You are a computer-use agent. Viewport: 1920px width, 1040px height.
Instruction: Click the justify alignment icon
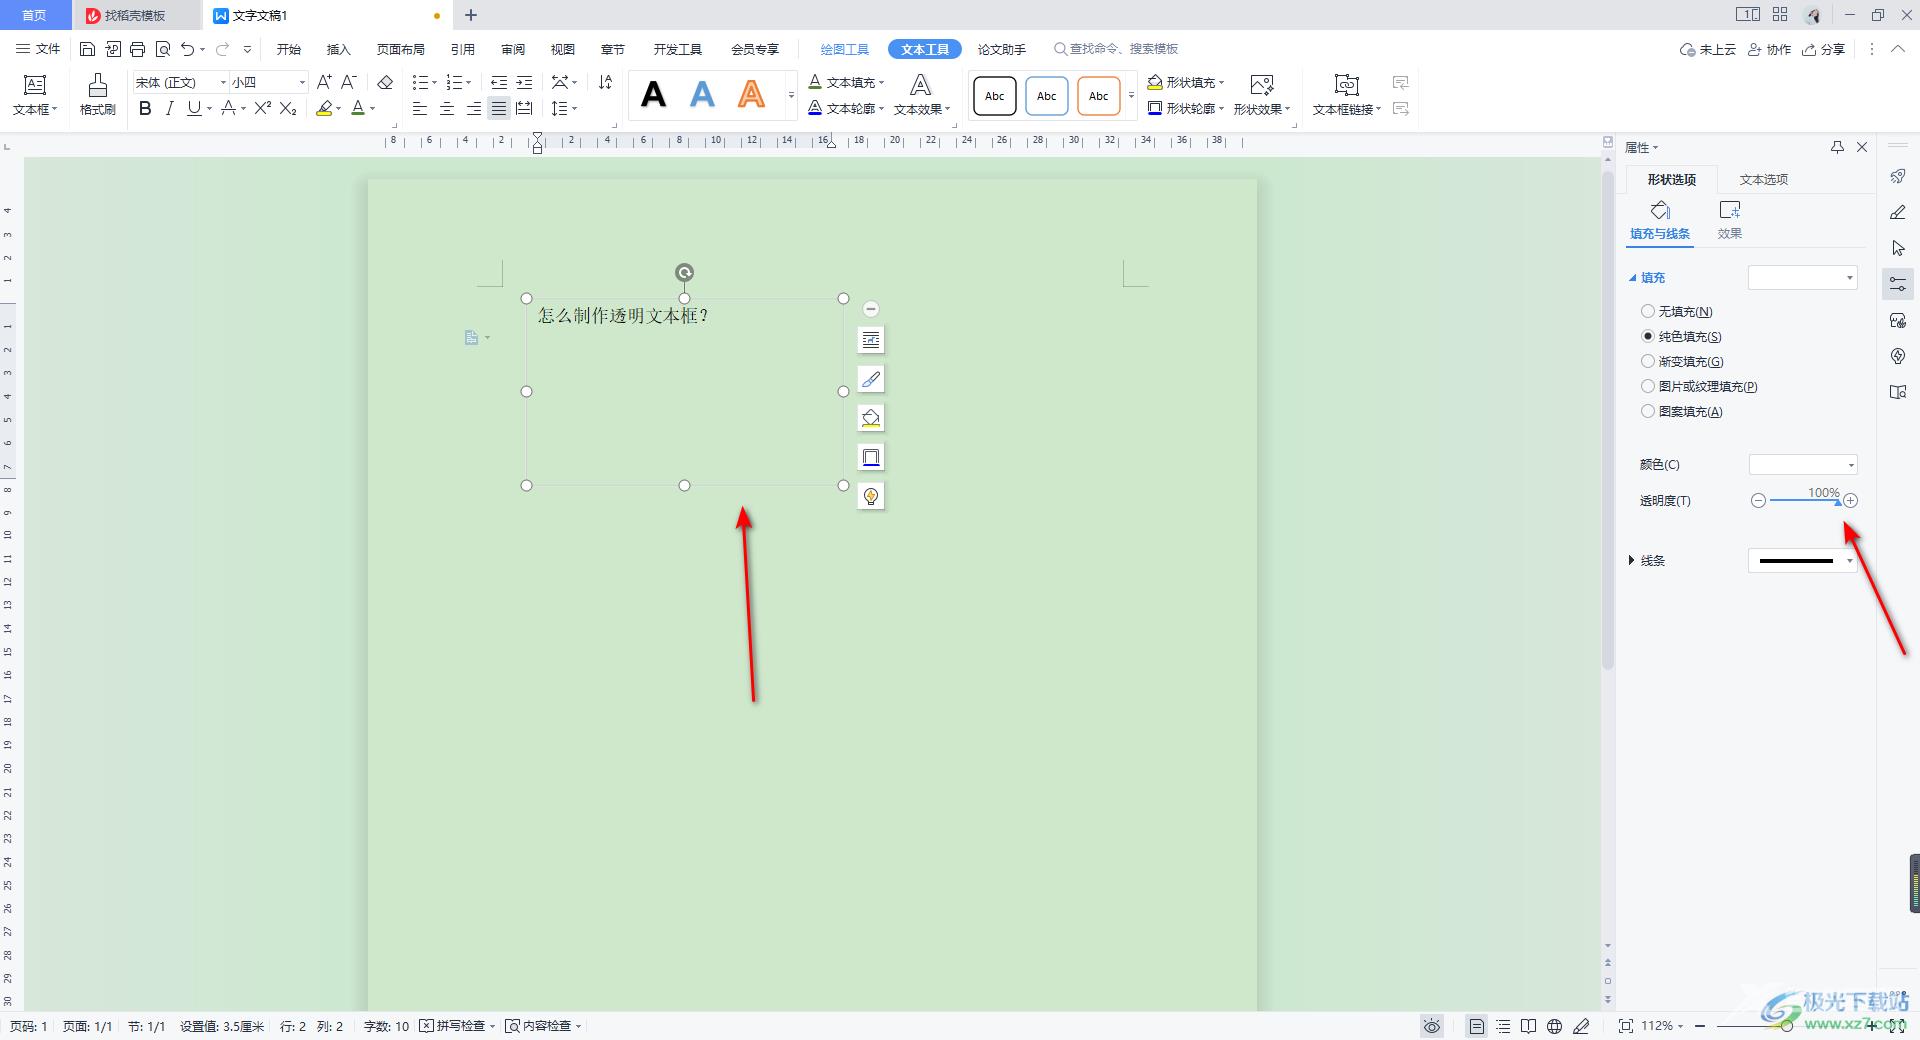[498, 108]
